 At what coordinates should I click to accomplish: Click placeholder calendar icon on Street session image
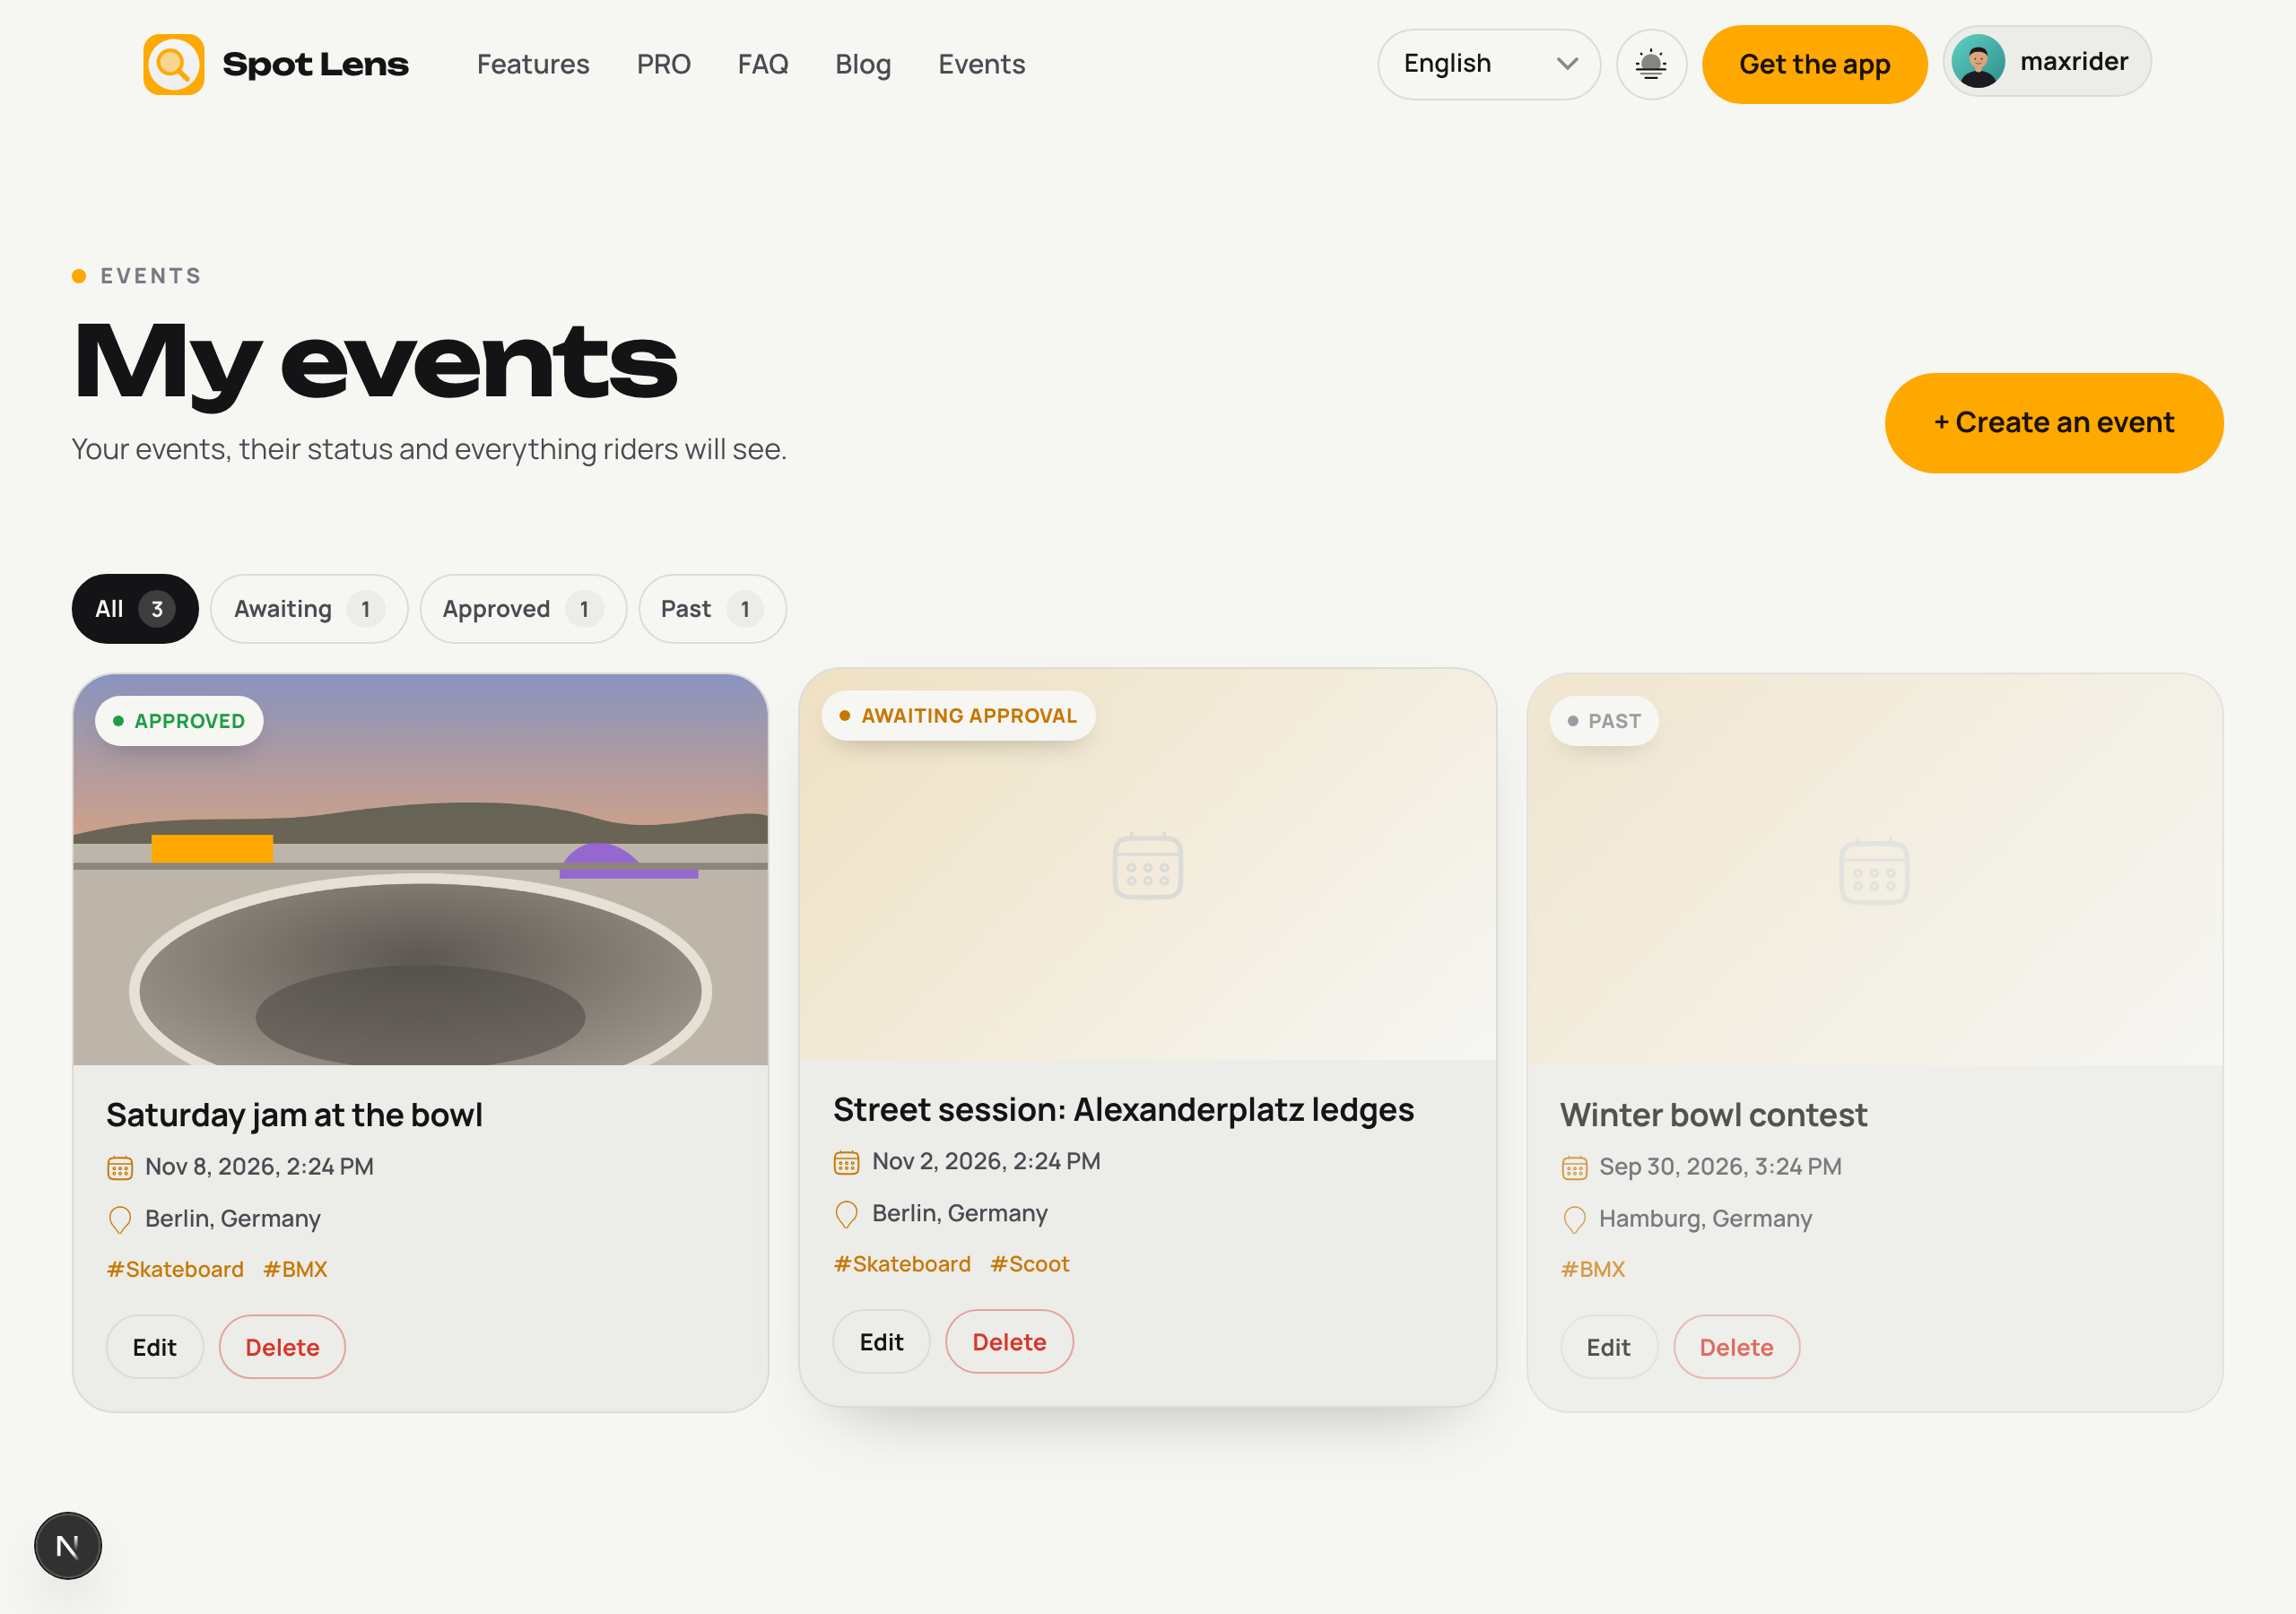[x=1148, y=865]
